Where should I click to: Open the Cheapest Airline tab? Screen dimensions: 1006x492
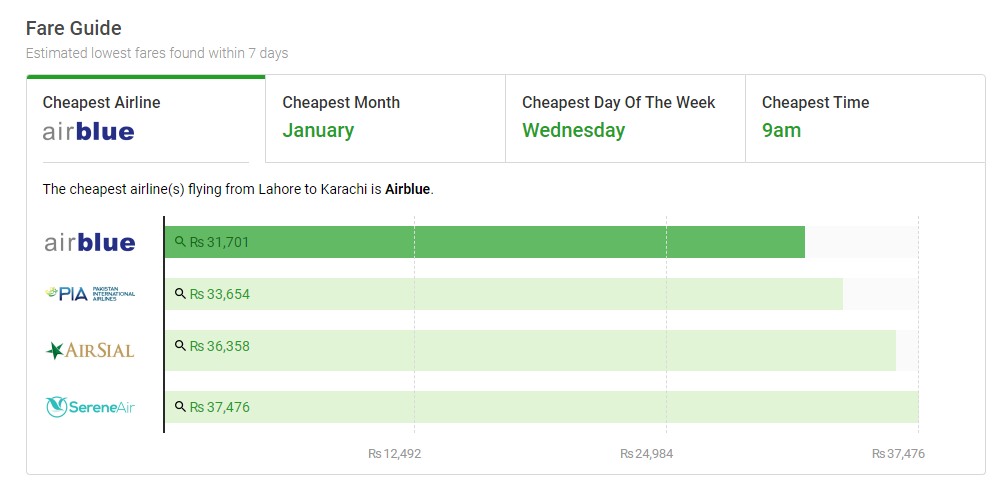(x=146, y=118)
